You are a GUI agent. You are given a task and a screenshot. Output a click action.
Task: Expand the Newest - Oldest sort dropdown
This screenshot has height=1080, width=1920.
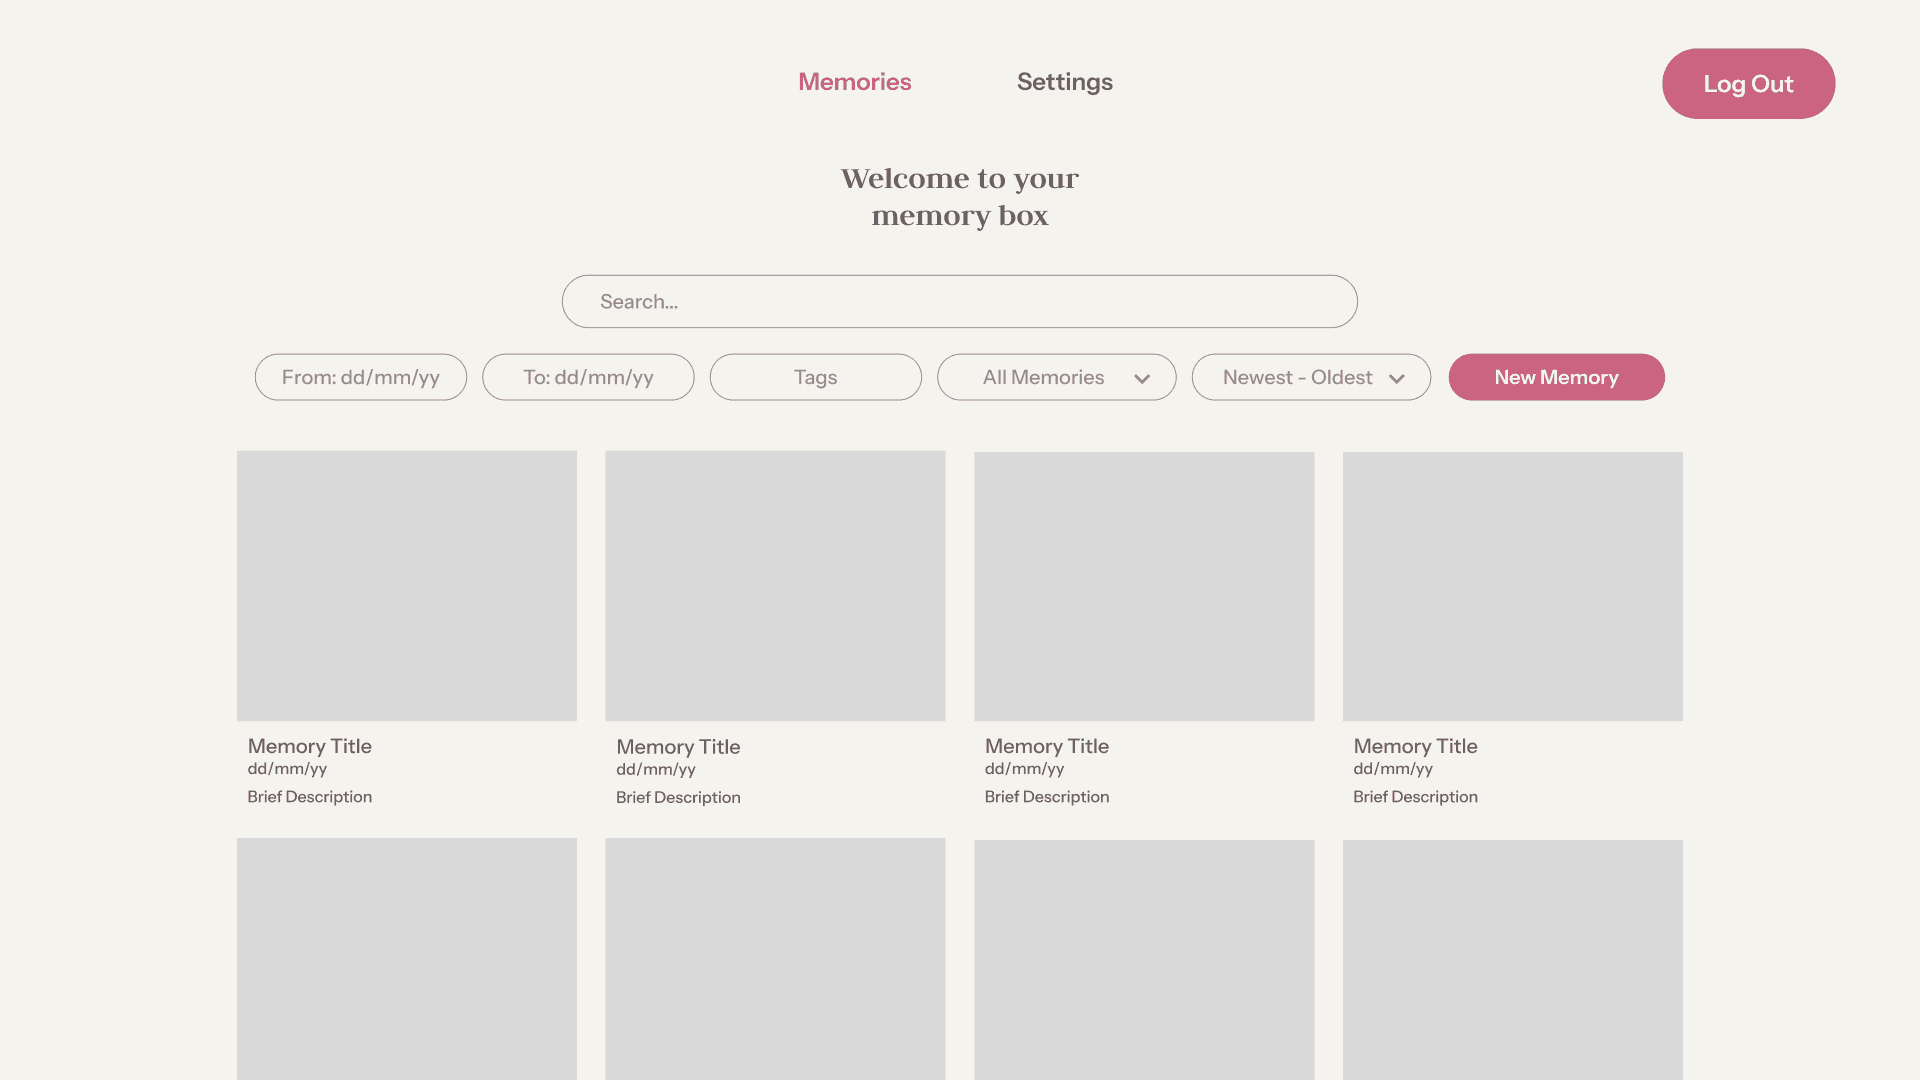(1297, 377)
